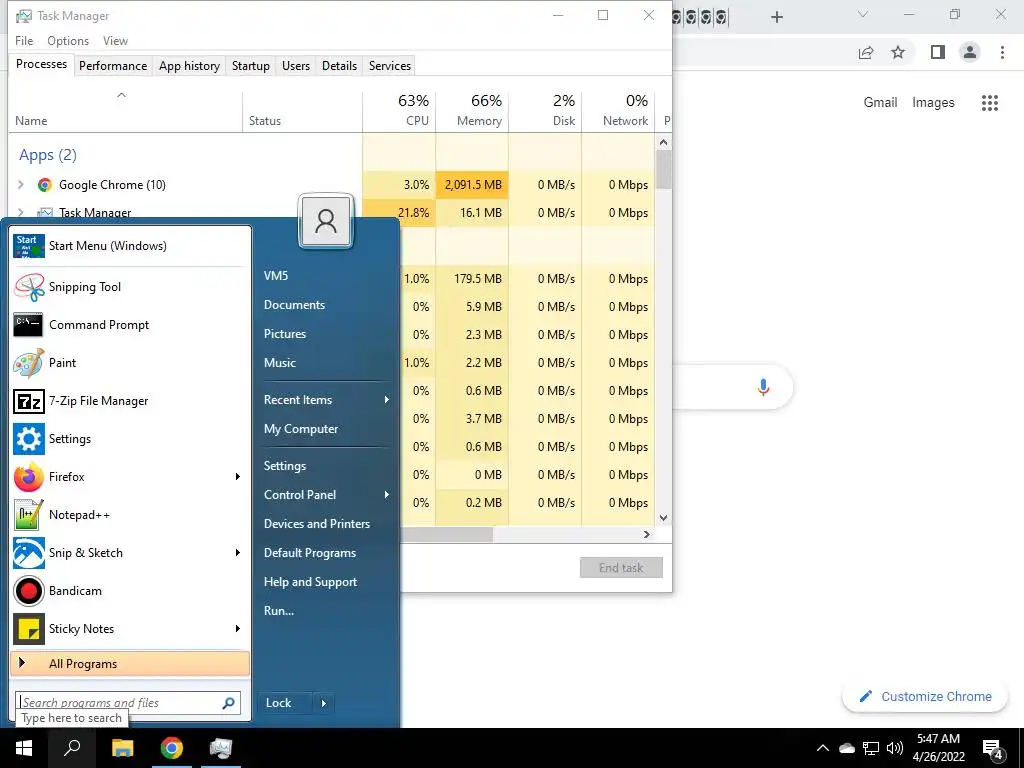The height and width of the screenshot is (768, 1024).
Task: Open Sticky Notes icon
Action: point(29,629)
